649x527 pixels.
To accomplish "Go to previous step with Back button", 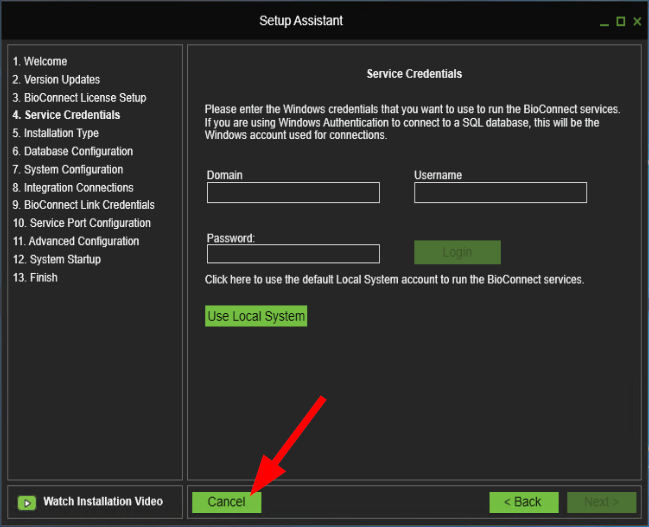I will 523,502.
